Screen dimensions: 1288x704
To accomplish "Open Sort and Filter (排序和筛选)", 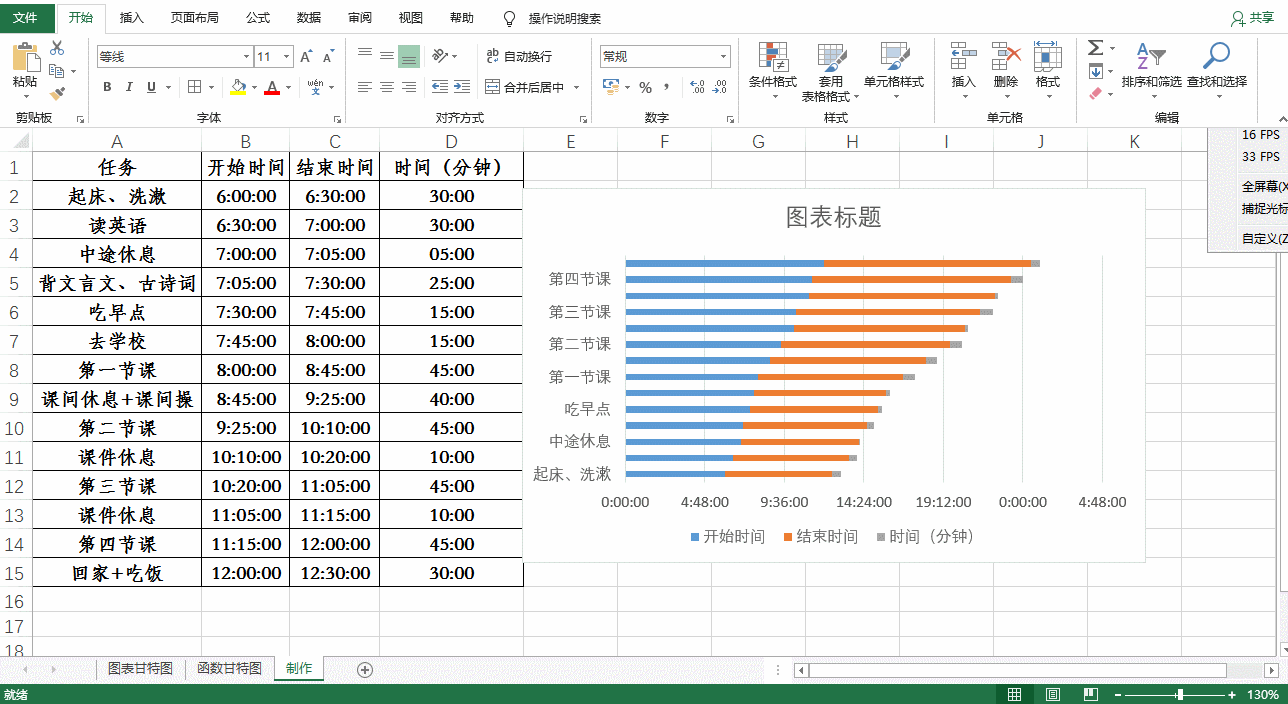I will pyautogui.click(x=1151, y=72).
